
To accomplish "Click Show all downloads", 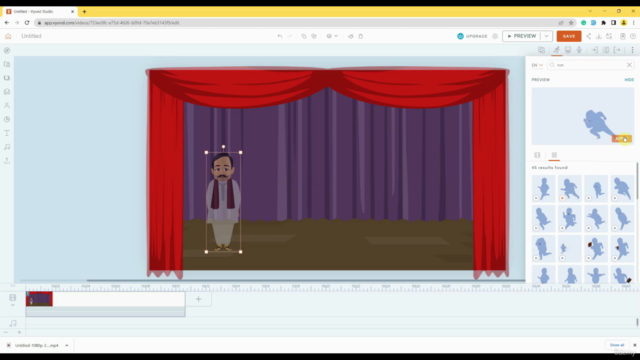I will pos(617,345).
